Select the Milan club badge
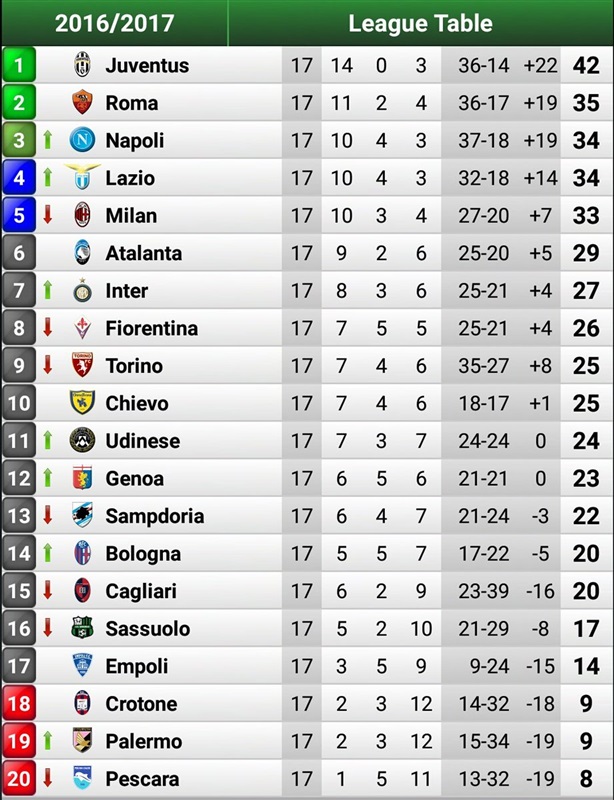This screenshot has height=800, width=614. 82,215
